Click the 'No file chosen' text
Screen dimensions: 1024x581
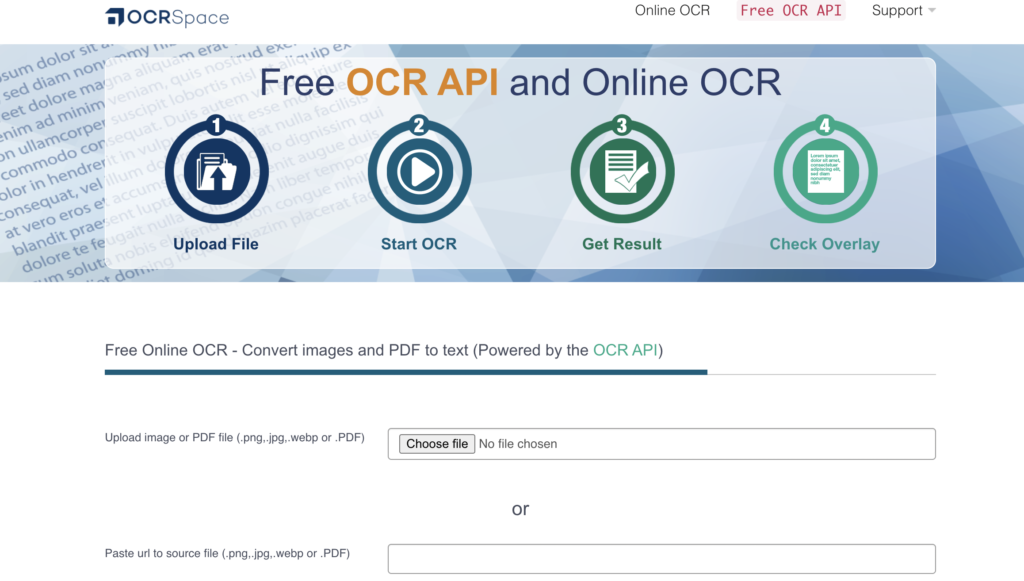tap(518, 444)
